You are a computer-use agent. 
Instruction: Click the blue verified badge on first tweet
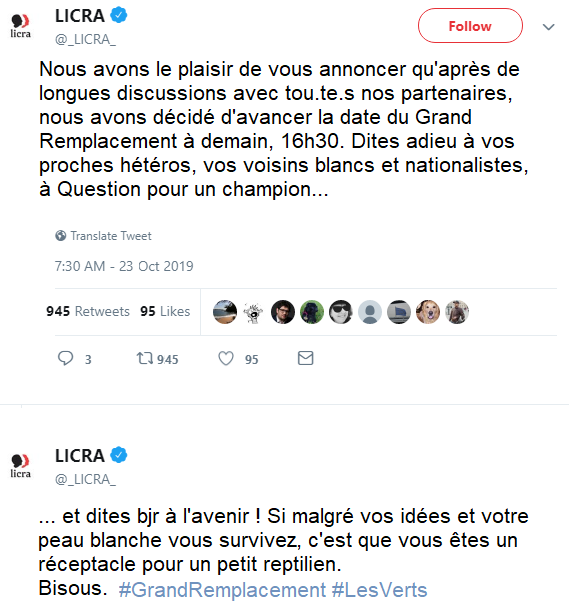[119, 15]
